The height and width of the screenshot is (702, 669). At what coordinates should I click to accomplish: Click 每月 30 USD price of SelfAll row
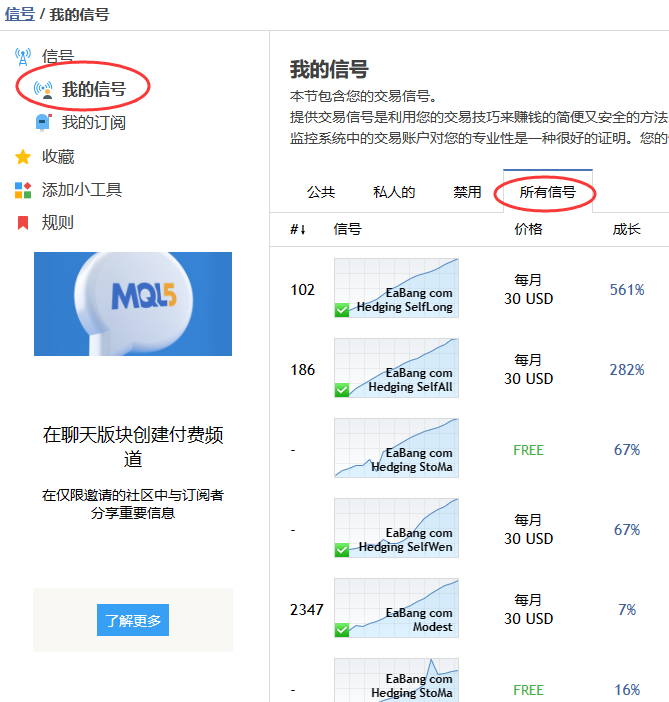528,370
